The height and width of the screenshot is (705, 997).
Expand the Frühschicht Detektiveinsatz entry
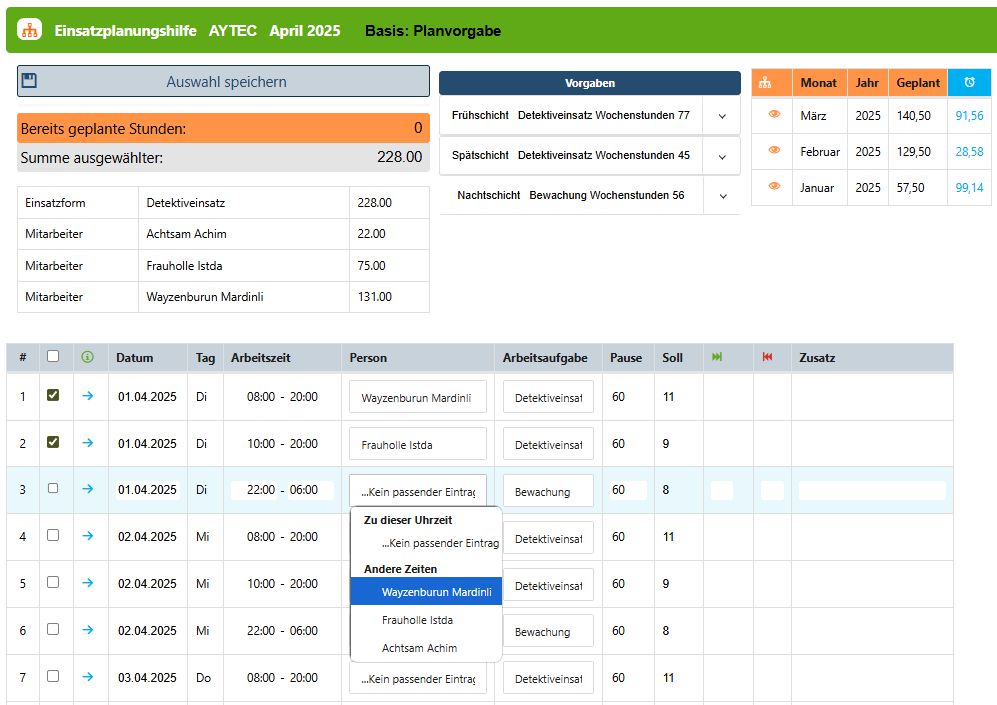point(722,116)
